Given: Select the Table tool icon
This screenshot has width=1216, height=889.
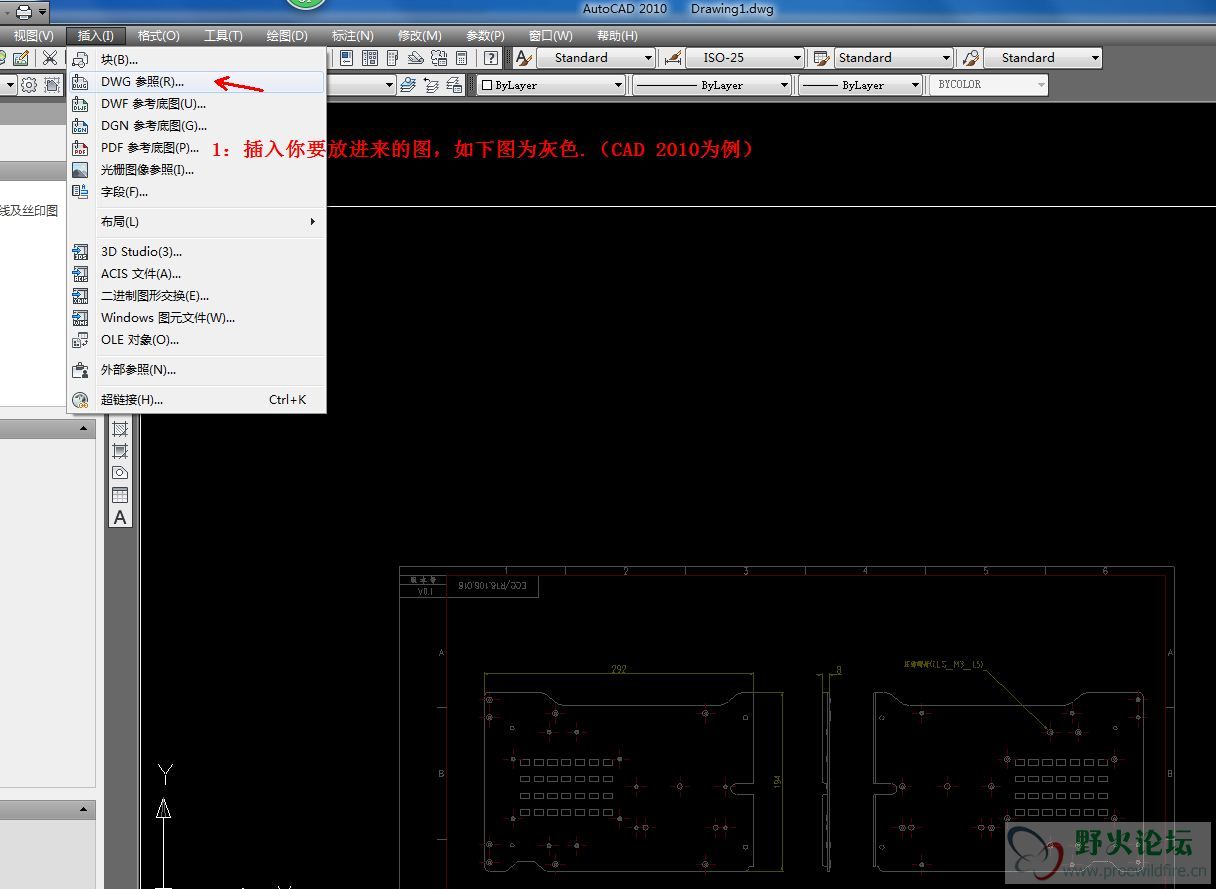Looking at the screenshot, I should [x=120, y=495].
